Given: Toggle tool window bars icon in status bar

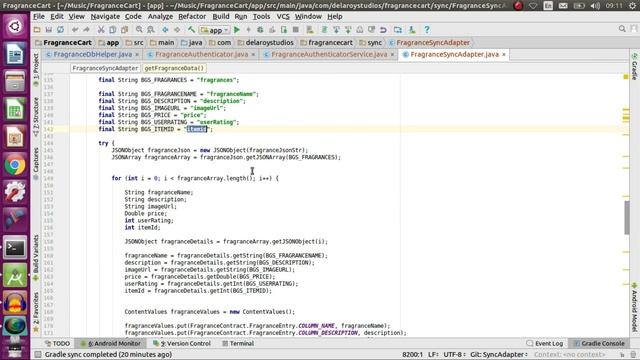Looking at the screenshot, I should pos(38,354).
